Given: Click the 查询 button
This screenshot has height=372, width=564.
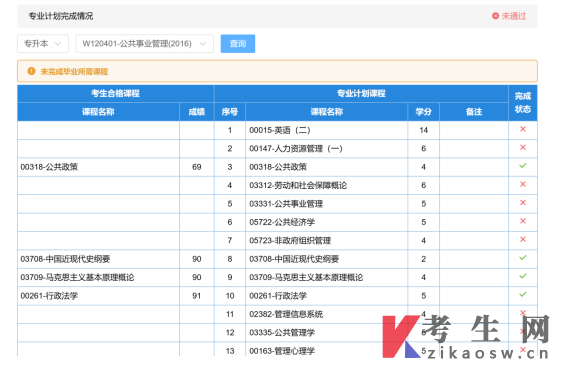Looking at the screenshot, I should (238, 44).
